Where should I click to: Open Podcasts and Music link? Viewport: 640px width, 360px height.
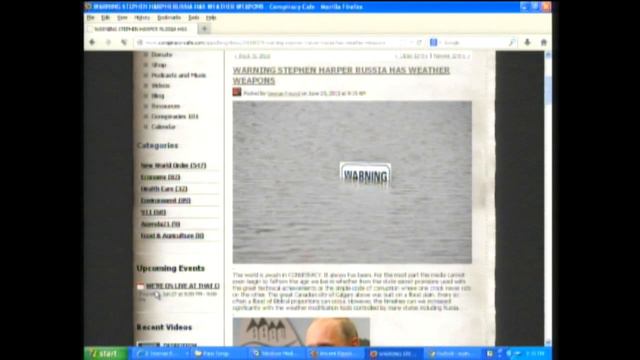[179, 75]
